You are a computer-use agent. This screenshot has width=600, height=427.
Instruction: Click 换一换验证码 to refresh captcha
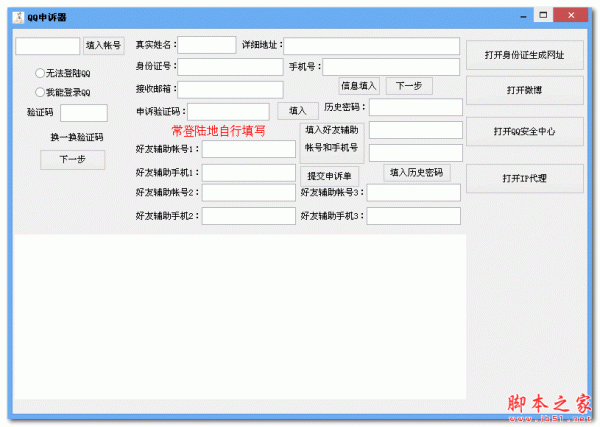pos(77,137)
